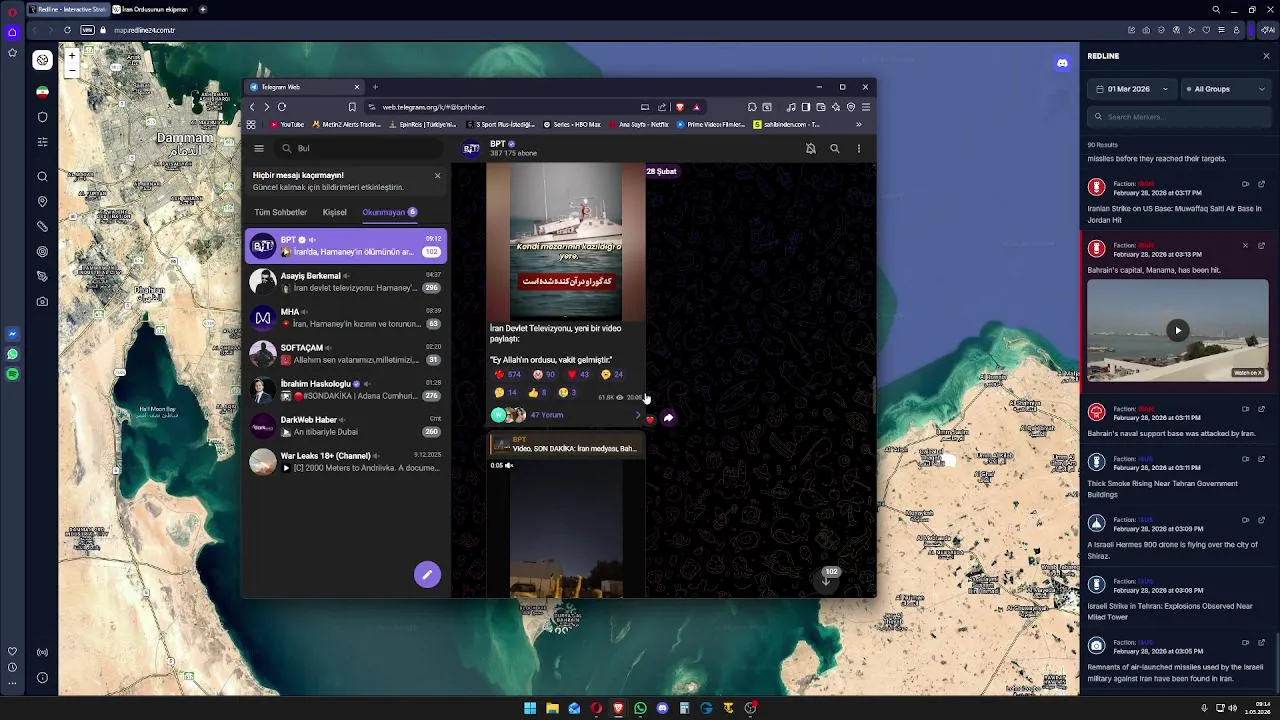Open the Redline globe logo button

(x=42, y=60)
